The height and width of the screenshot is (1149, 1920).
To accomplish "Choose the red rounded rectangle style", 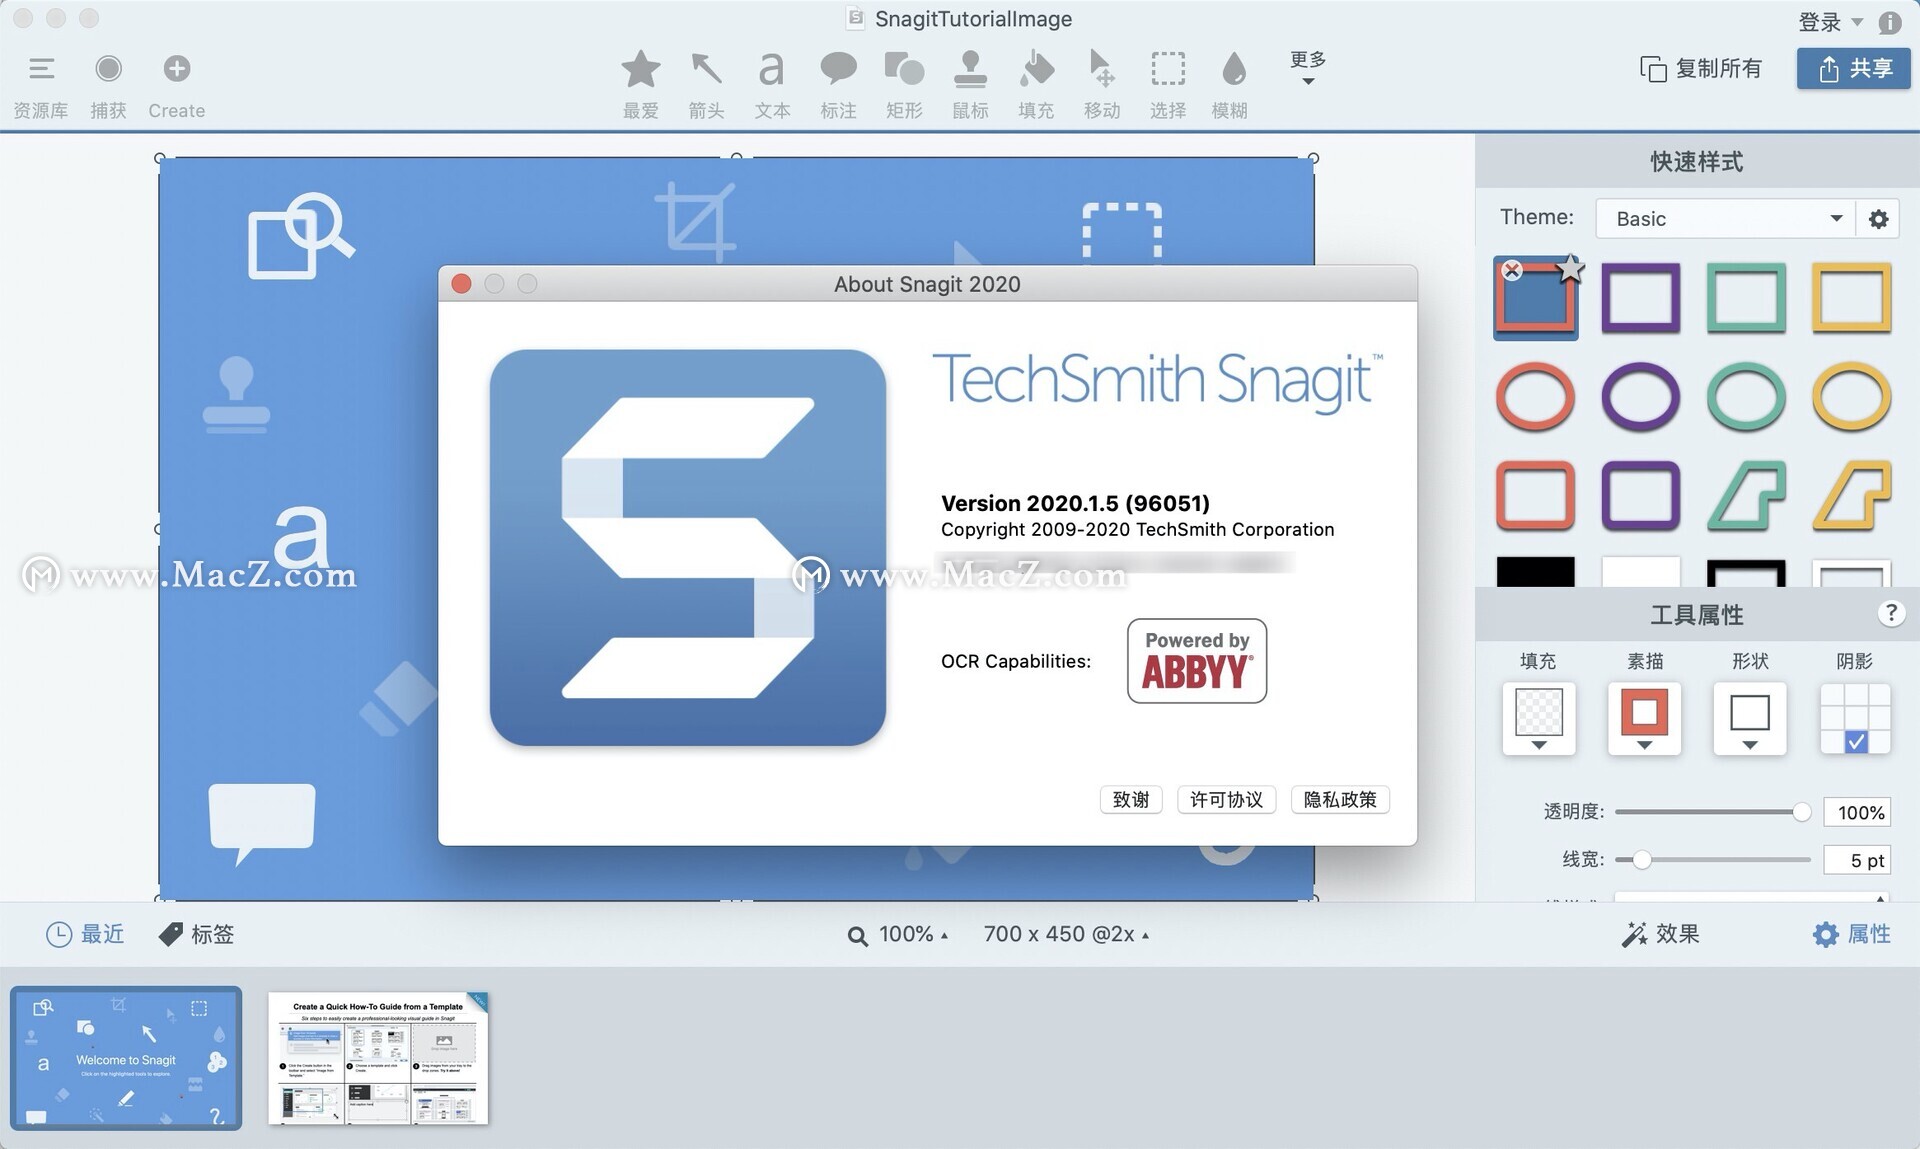I will click(1535, 495).
